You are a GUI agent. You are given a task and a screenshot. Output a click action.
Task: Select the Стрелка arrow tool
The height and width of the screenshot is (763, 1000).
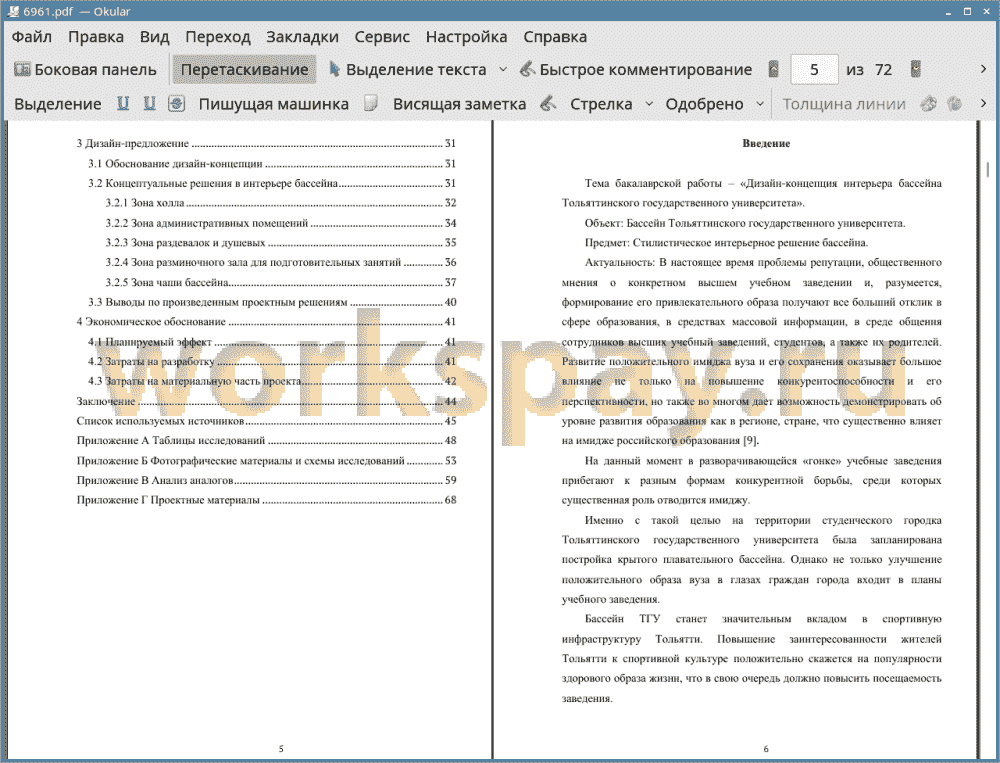[x=601, y=104]
